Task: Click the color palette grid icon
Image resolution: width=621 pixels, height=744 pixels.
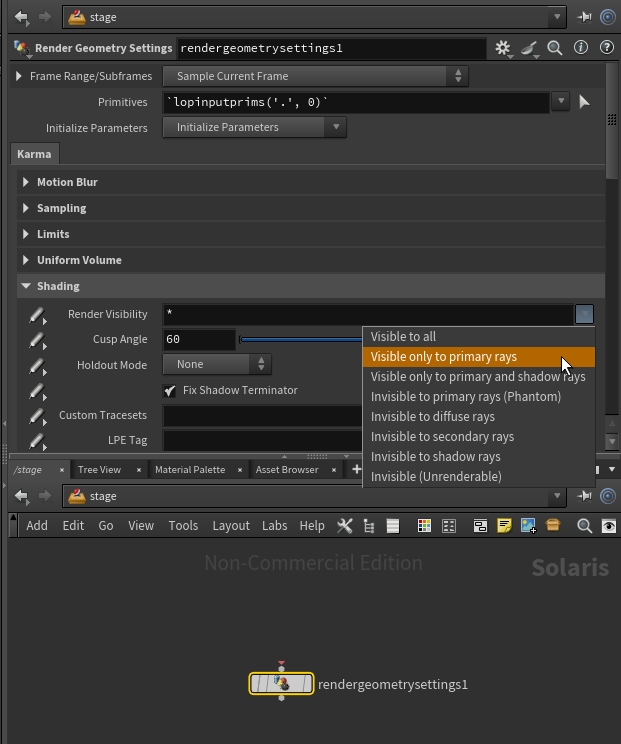Action: [424, 526]
